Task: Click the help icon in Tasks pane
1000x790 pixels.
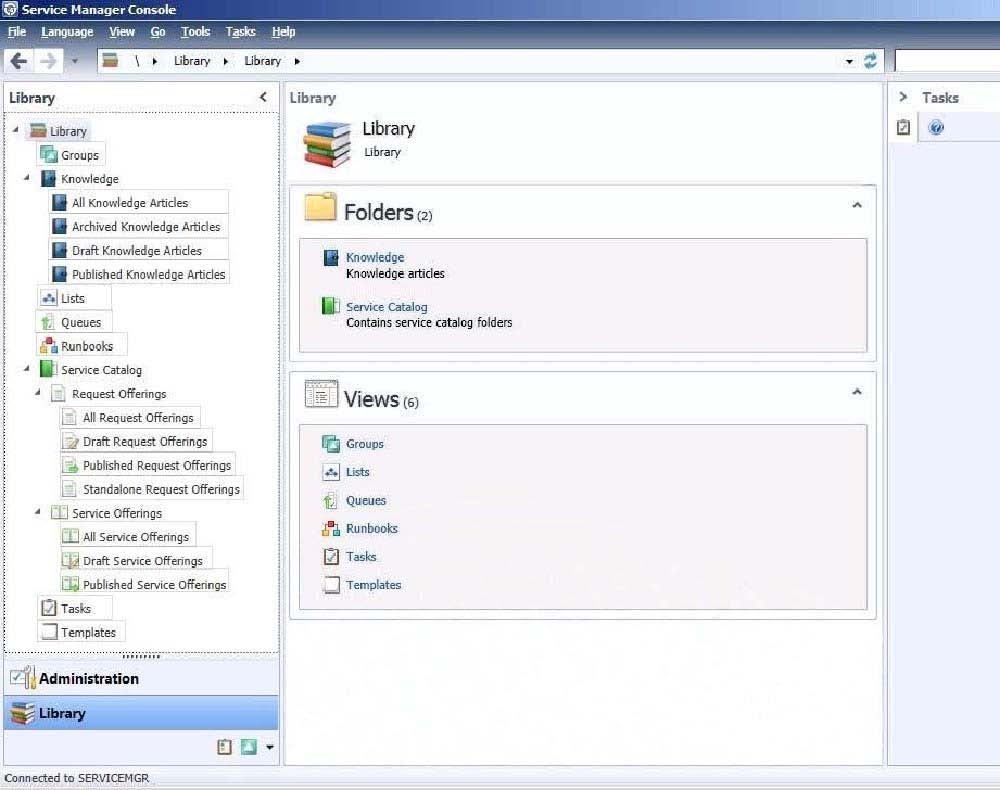Action: coord(936,128)
